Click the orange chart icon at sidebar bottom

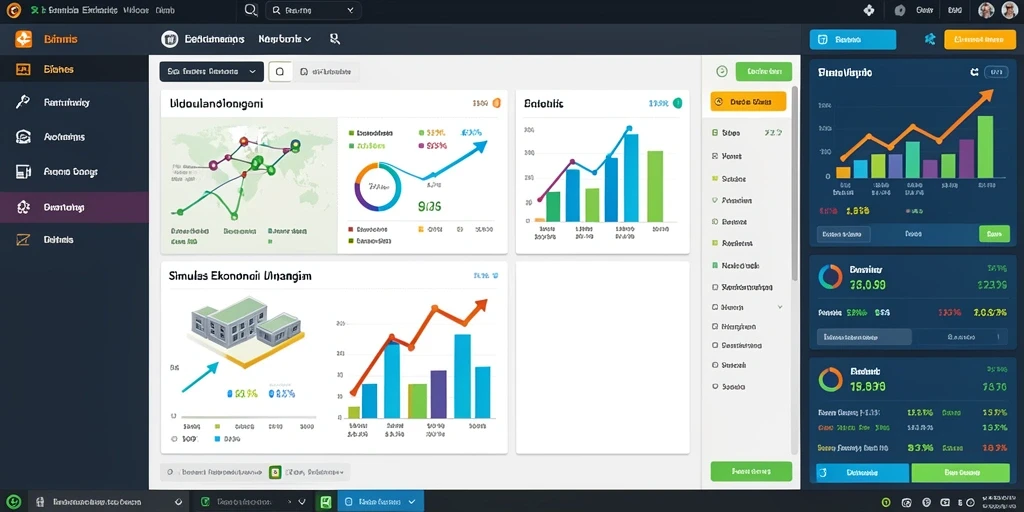[23, 240]
